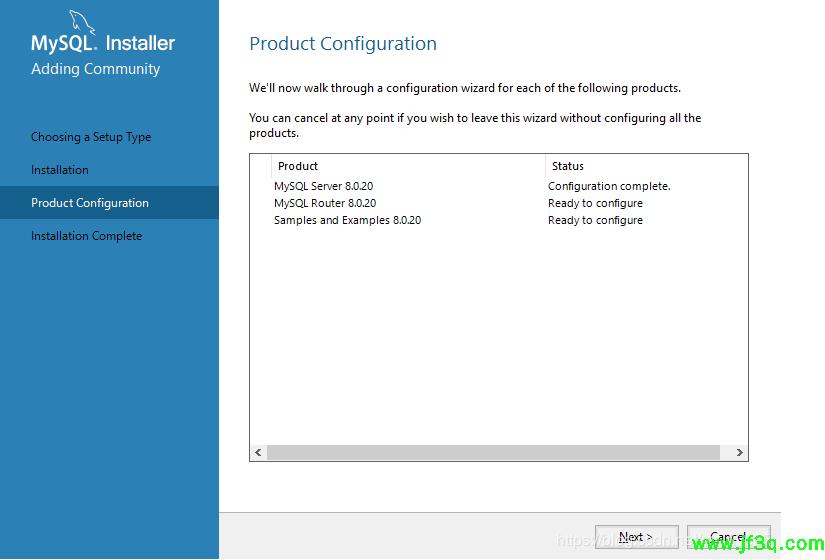Select the Samples and Examples 8.0.20 row
The height and width of the screenshot is (560, 825).
[x=347, y=220]
